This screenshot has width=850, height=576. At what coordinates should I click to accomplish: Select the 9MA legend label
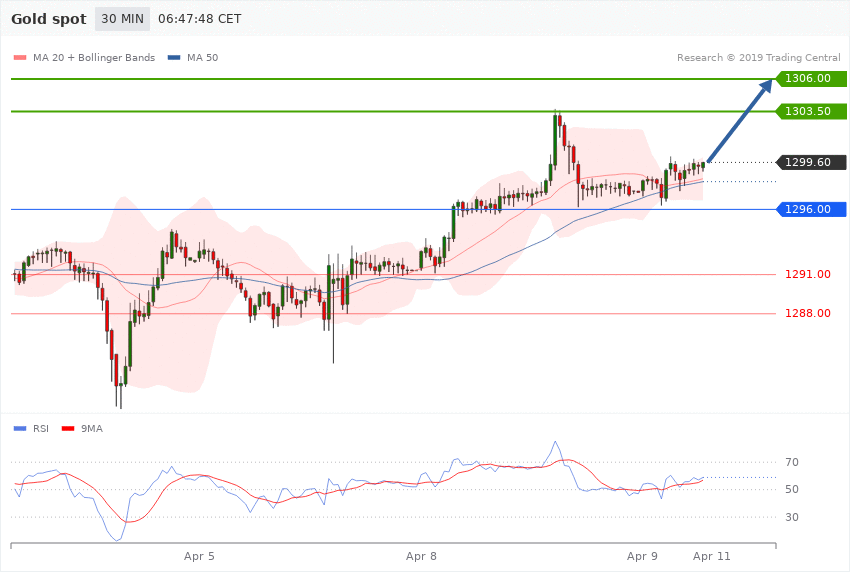pos(92,429)
